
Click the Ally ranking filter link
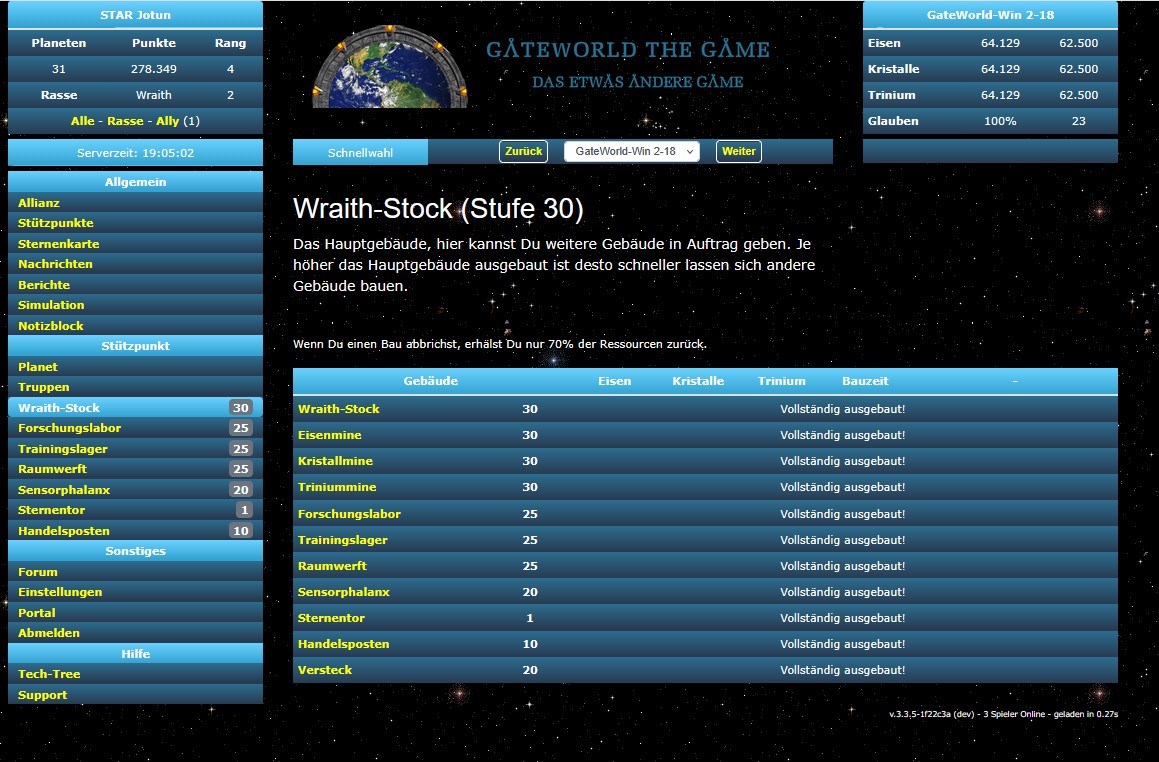[x=167, y=121]
